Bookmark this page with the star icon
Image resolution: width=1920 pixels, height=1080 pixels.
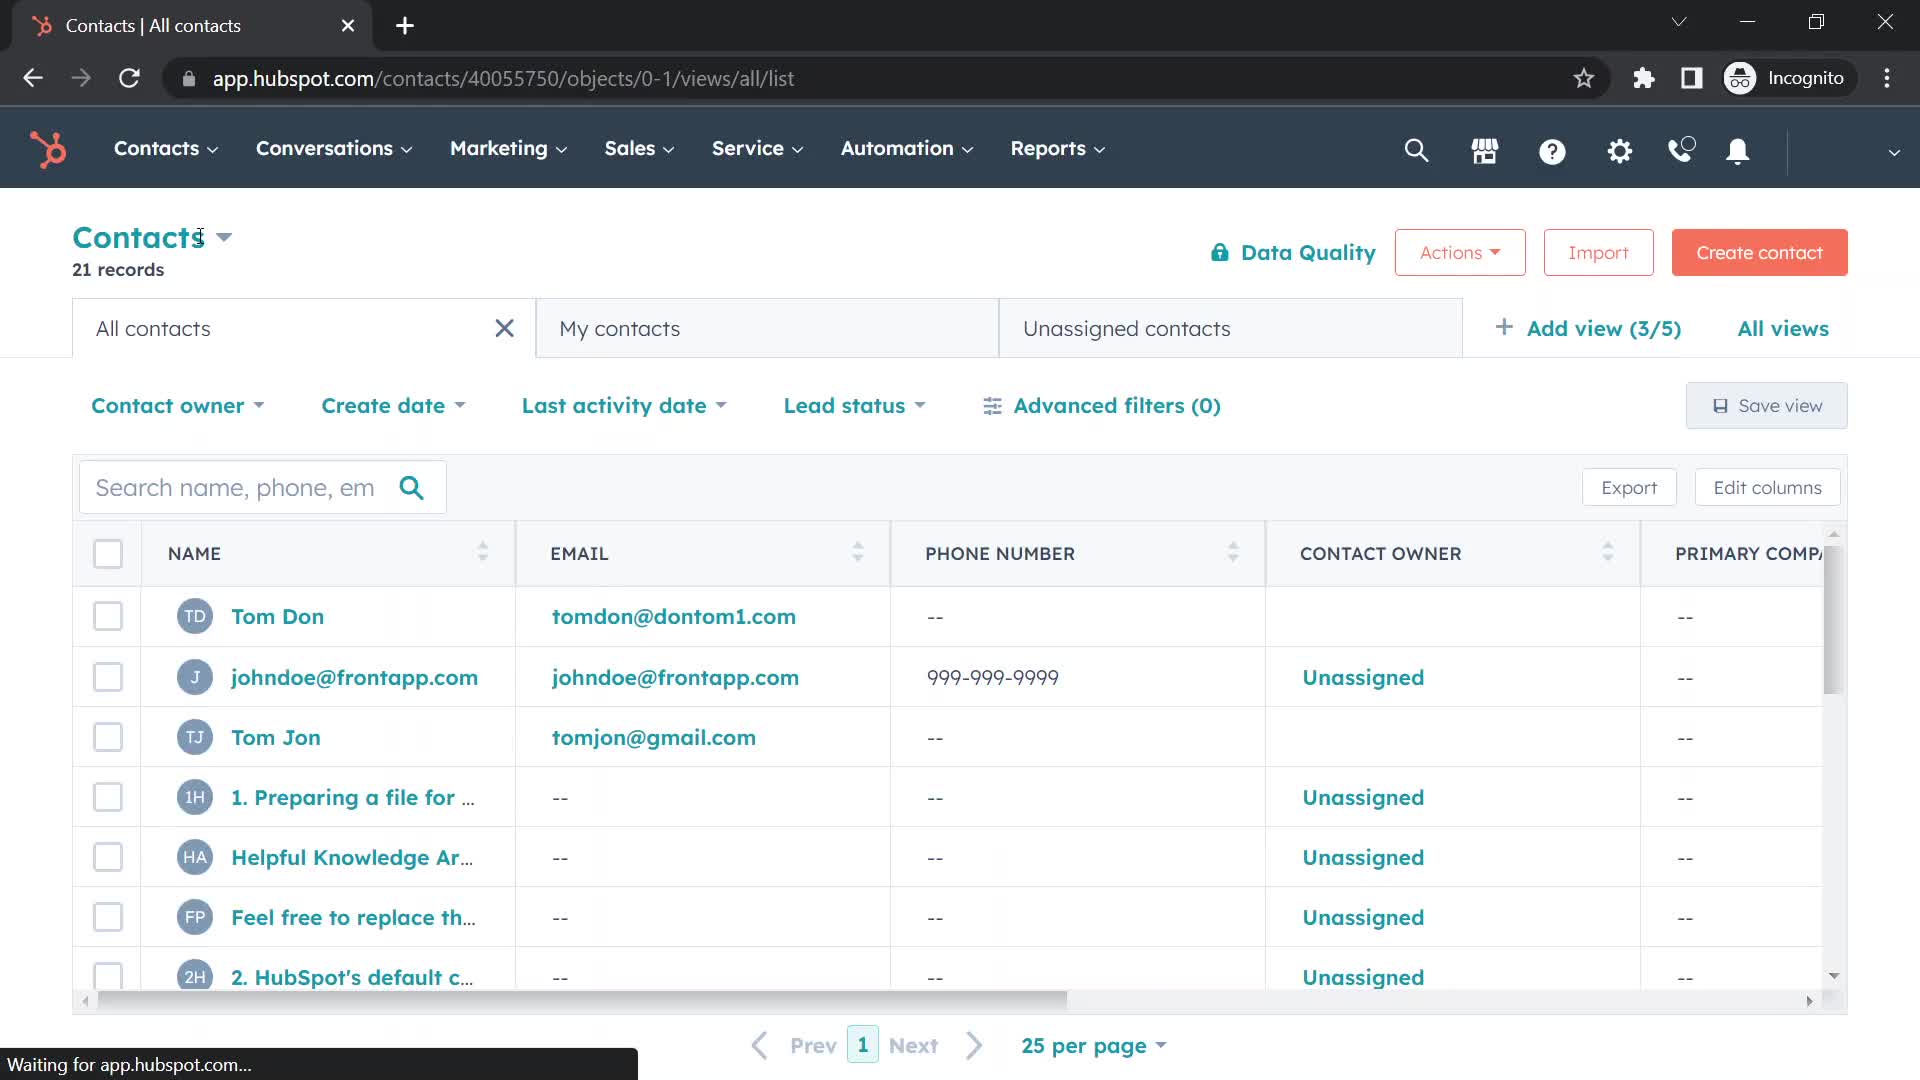pos(1583,78)
